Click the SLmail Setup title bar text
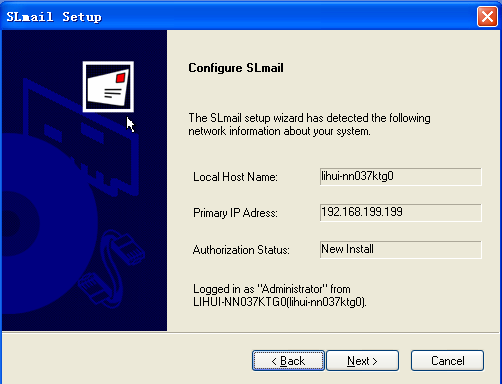This screenshot has width=502, height=384. (x=54, y=17)
